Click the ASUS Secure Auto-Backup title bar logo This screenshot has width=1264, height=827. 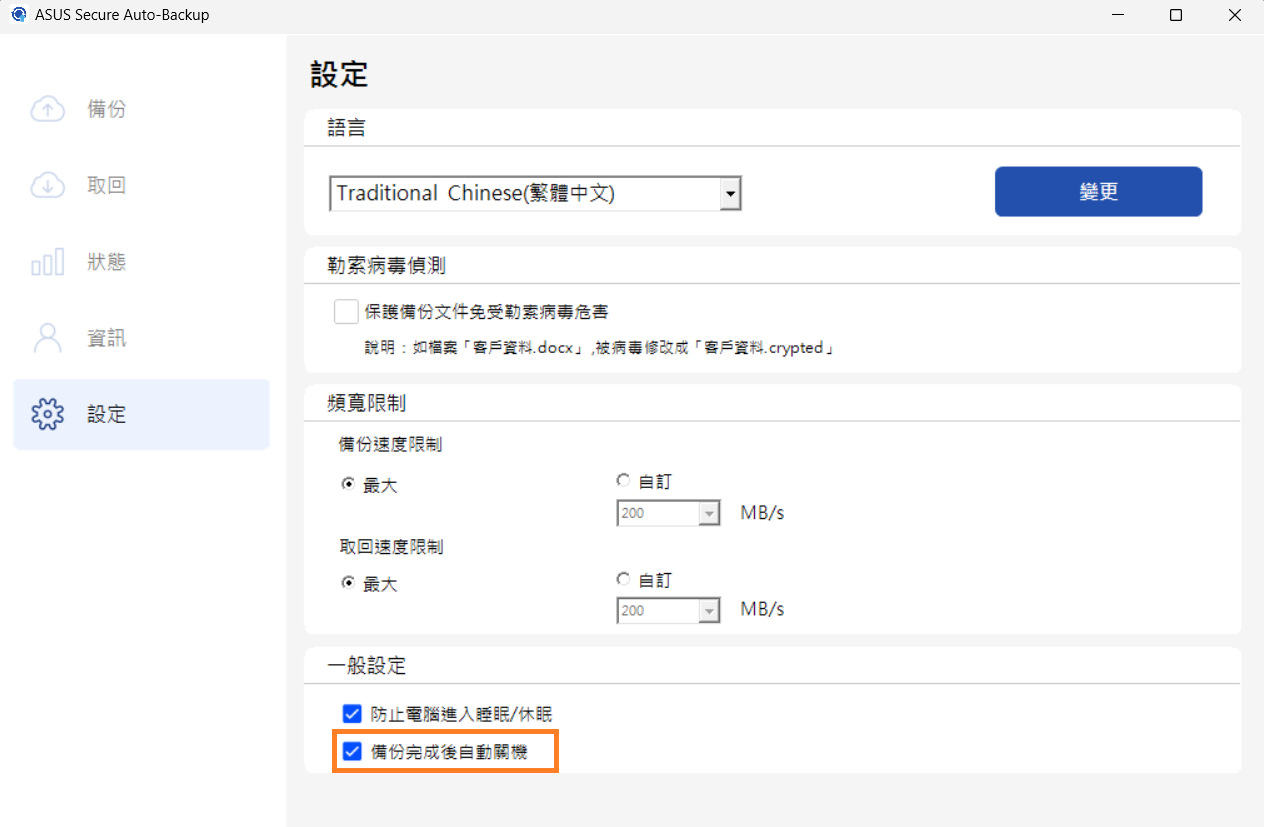18,15
